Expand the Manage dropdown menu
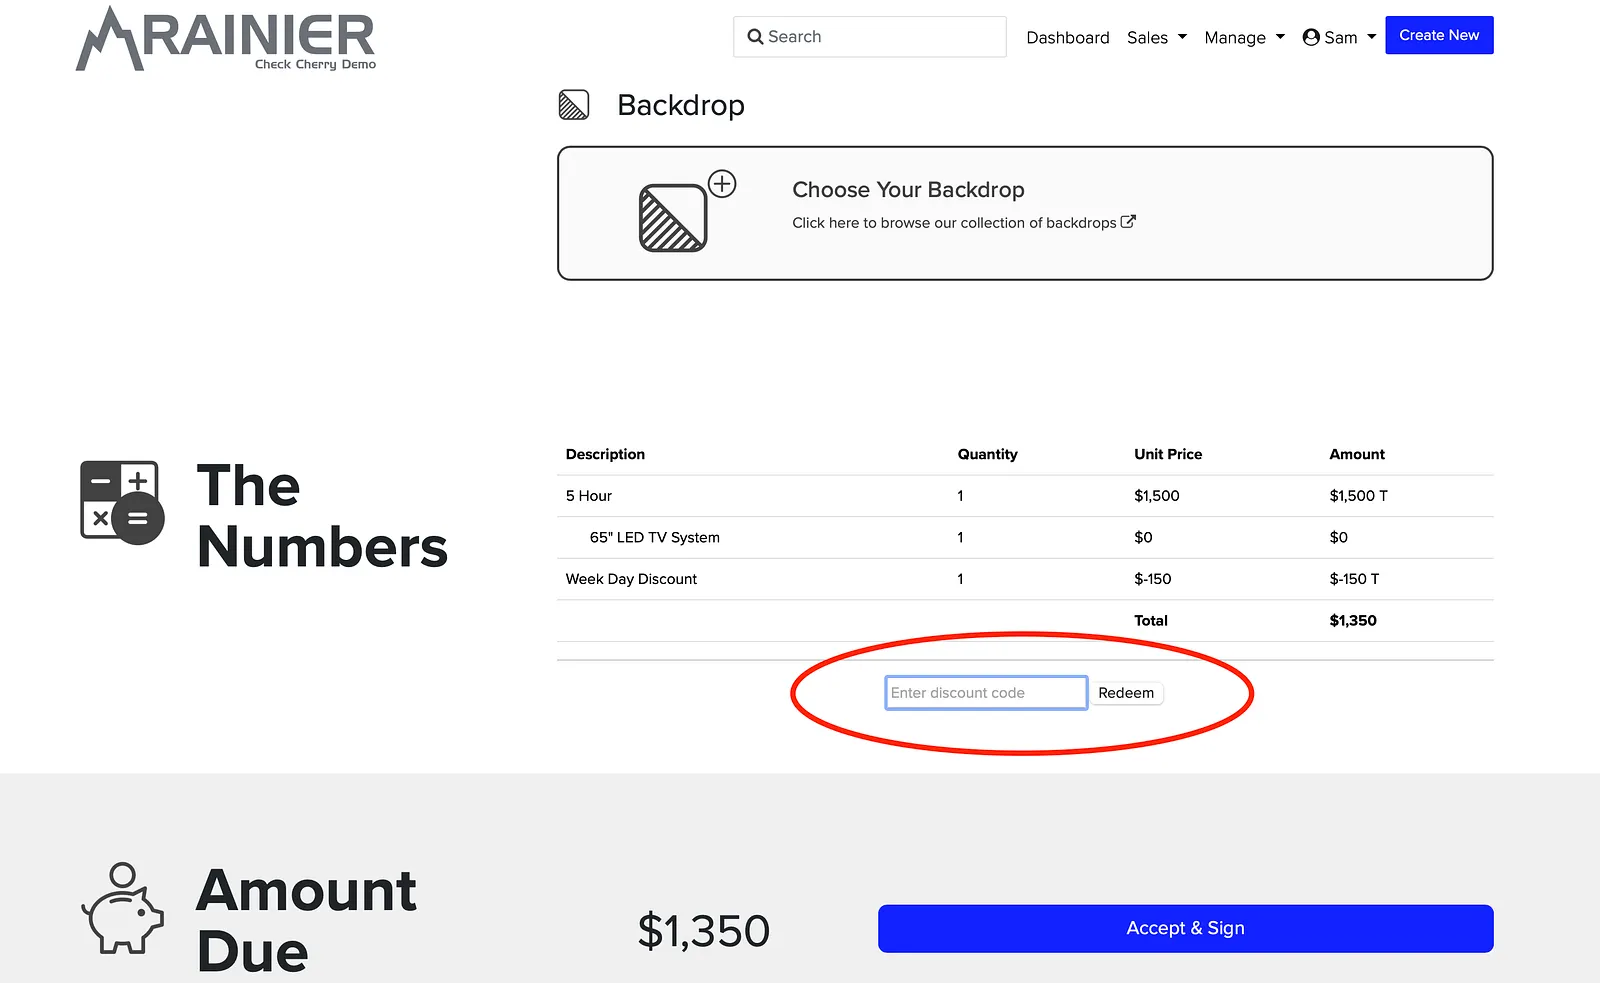 click(x=1245, y=37)
